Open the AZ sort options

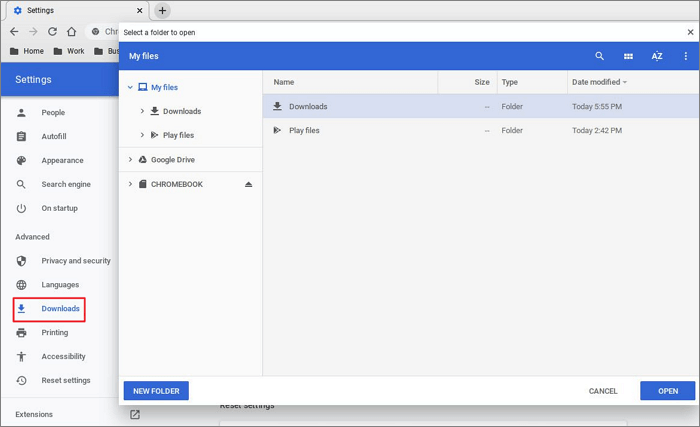click(x=657, y=56)
